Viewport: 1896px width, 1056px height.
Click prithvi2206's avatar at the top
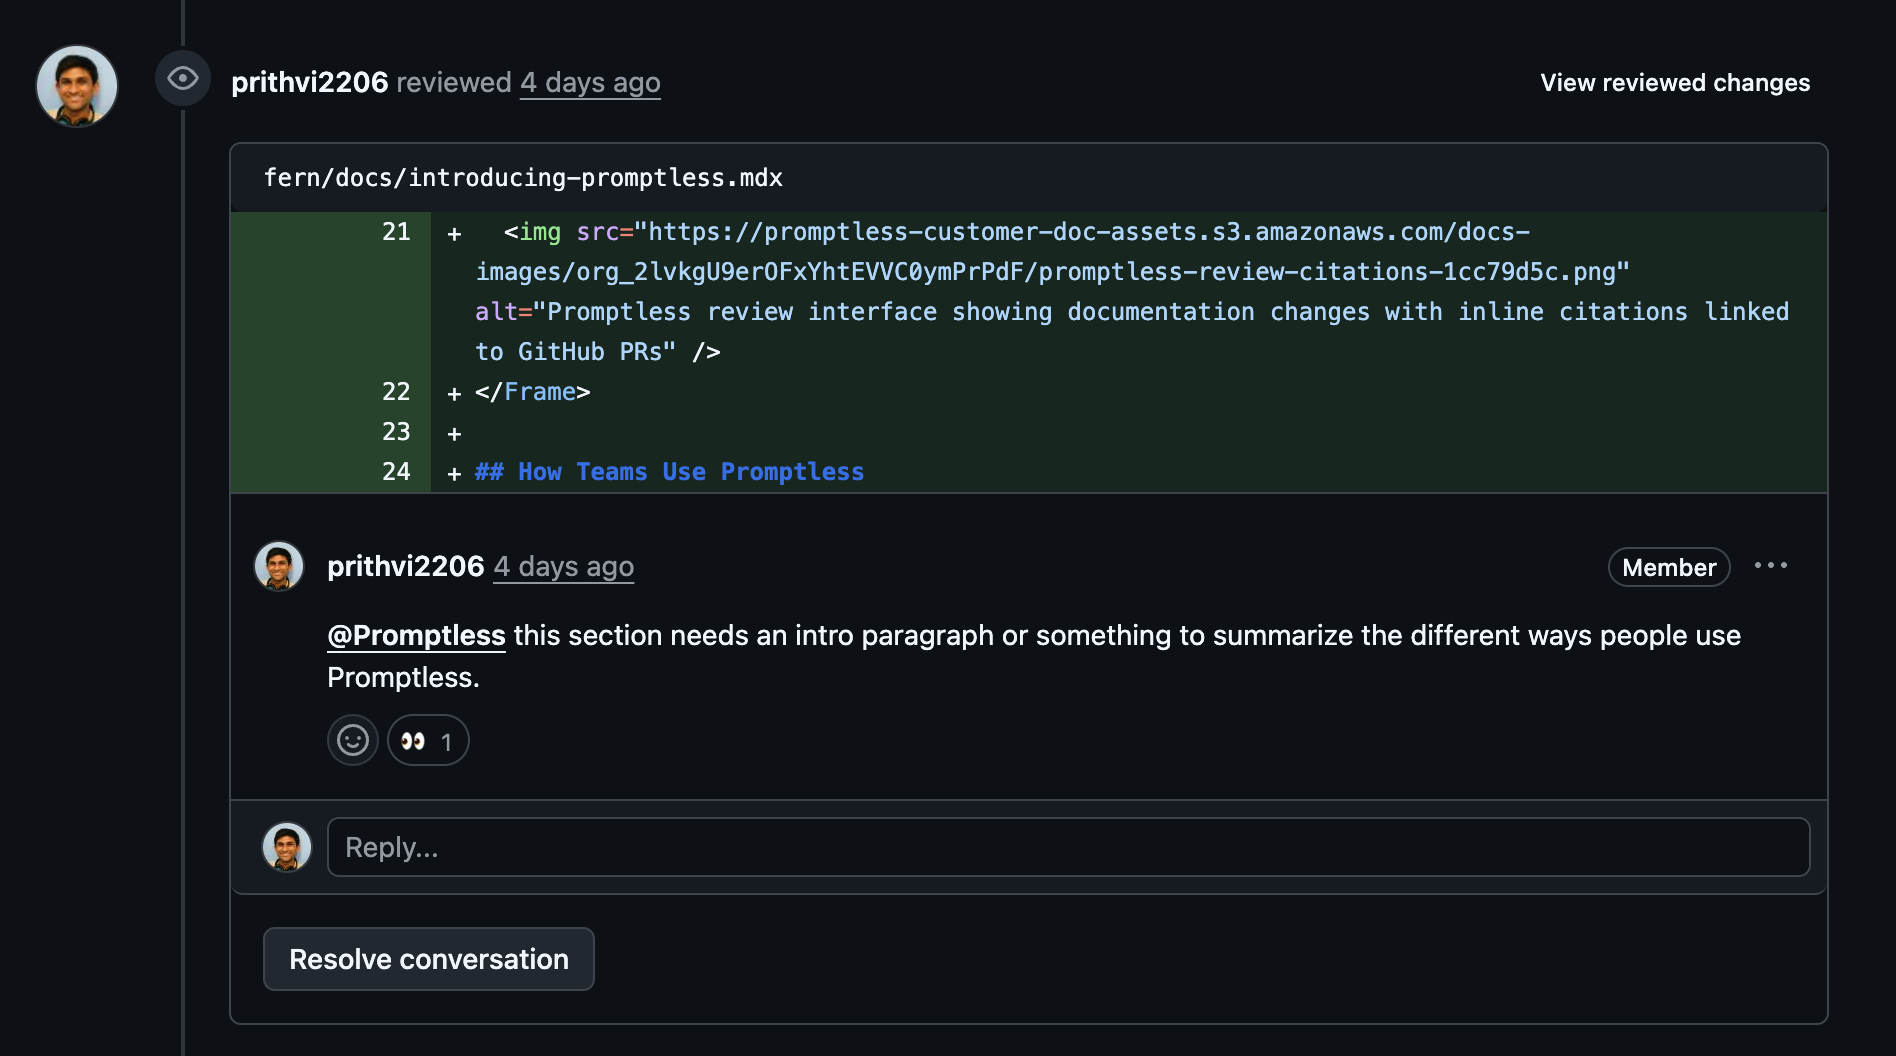tap(77, 86)
